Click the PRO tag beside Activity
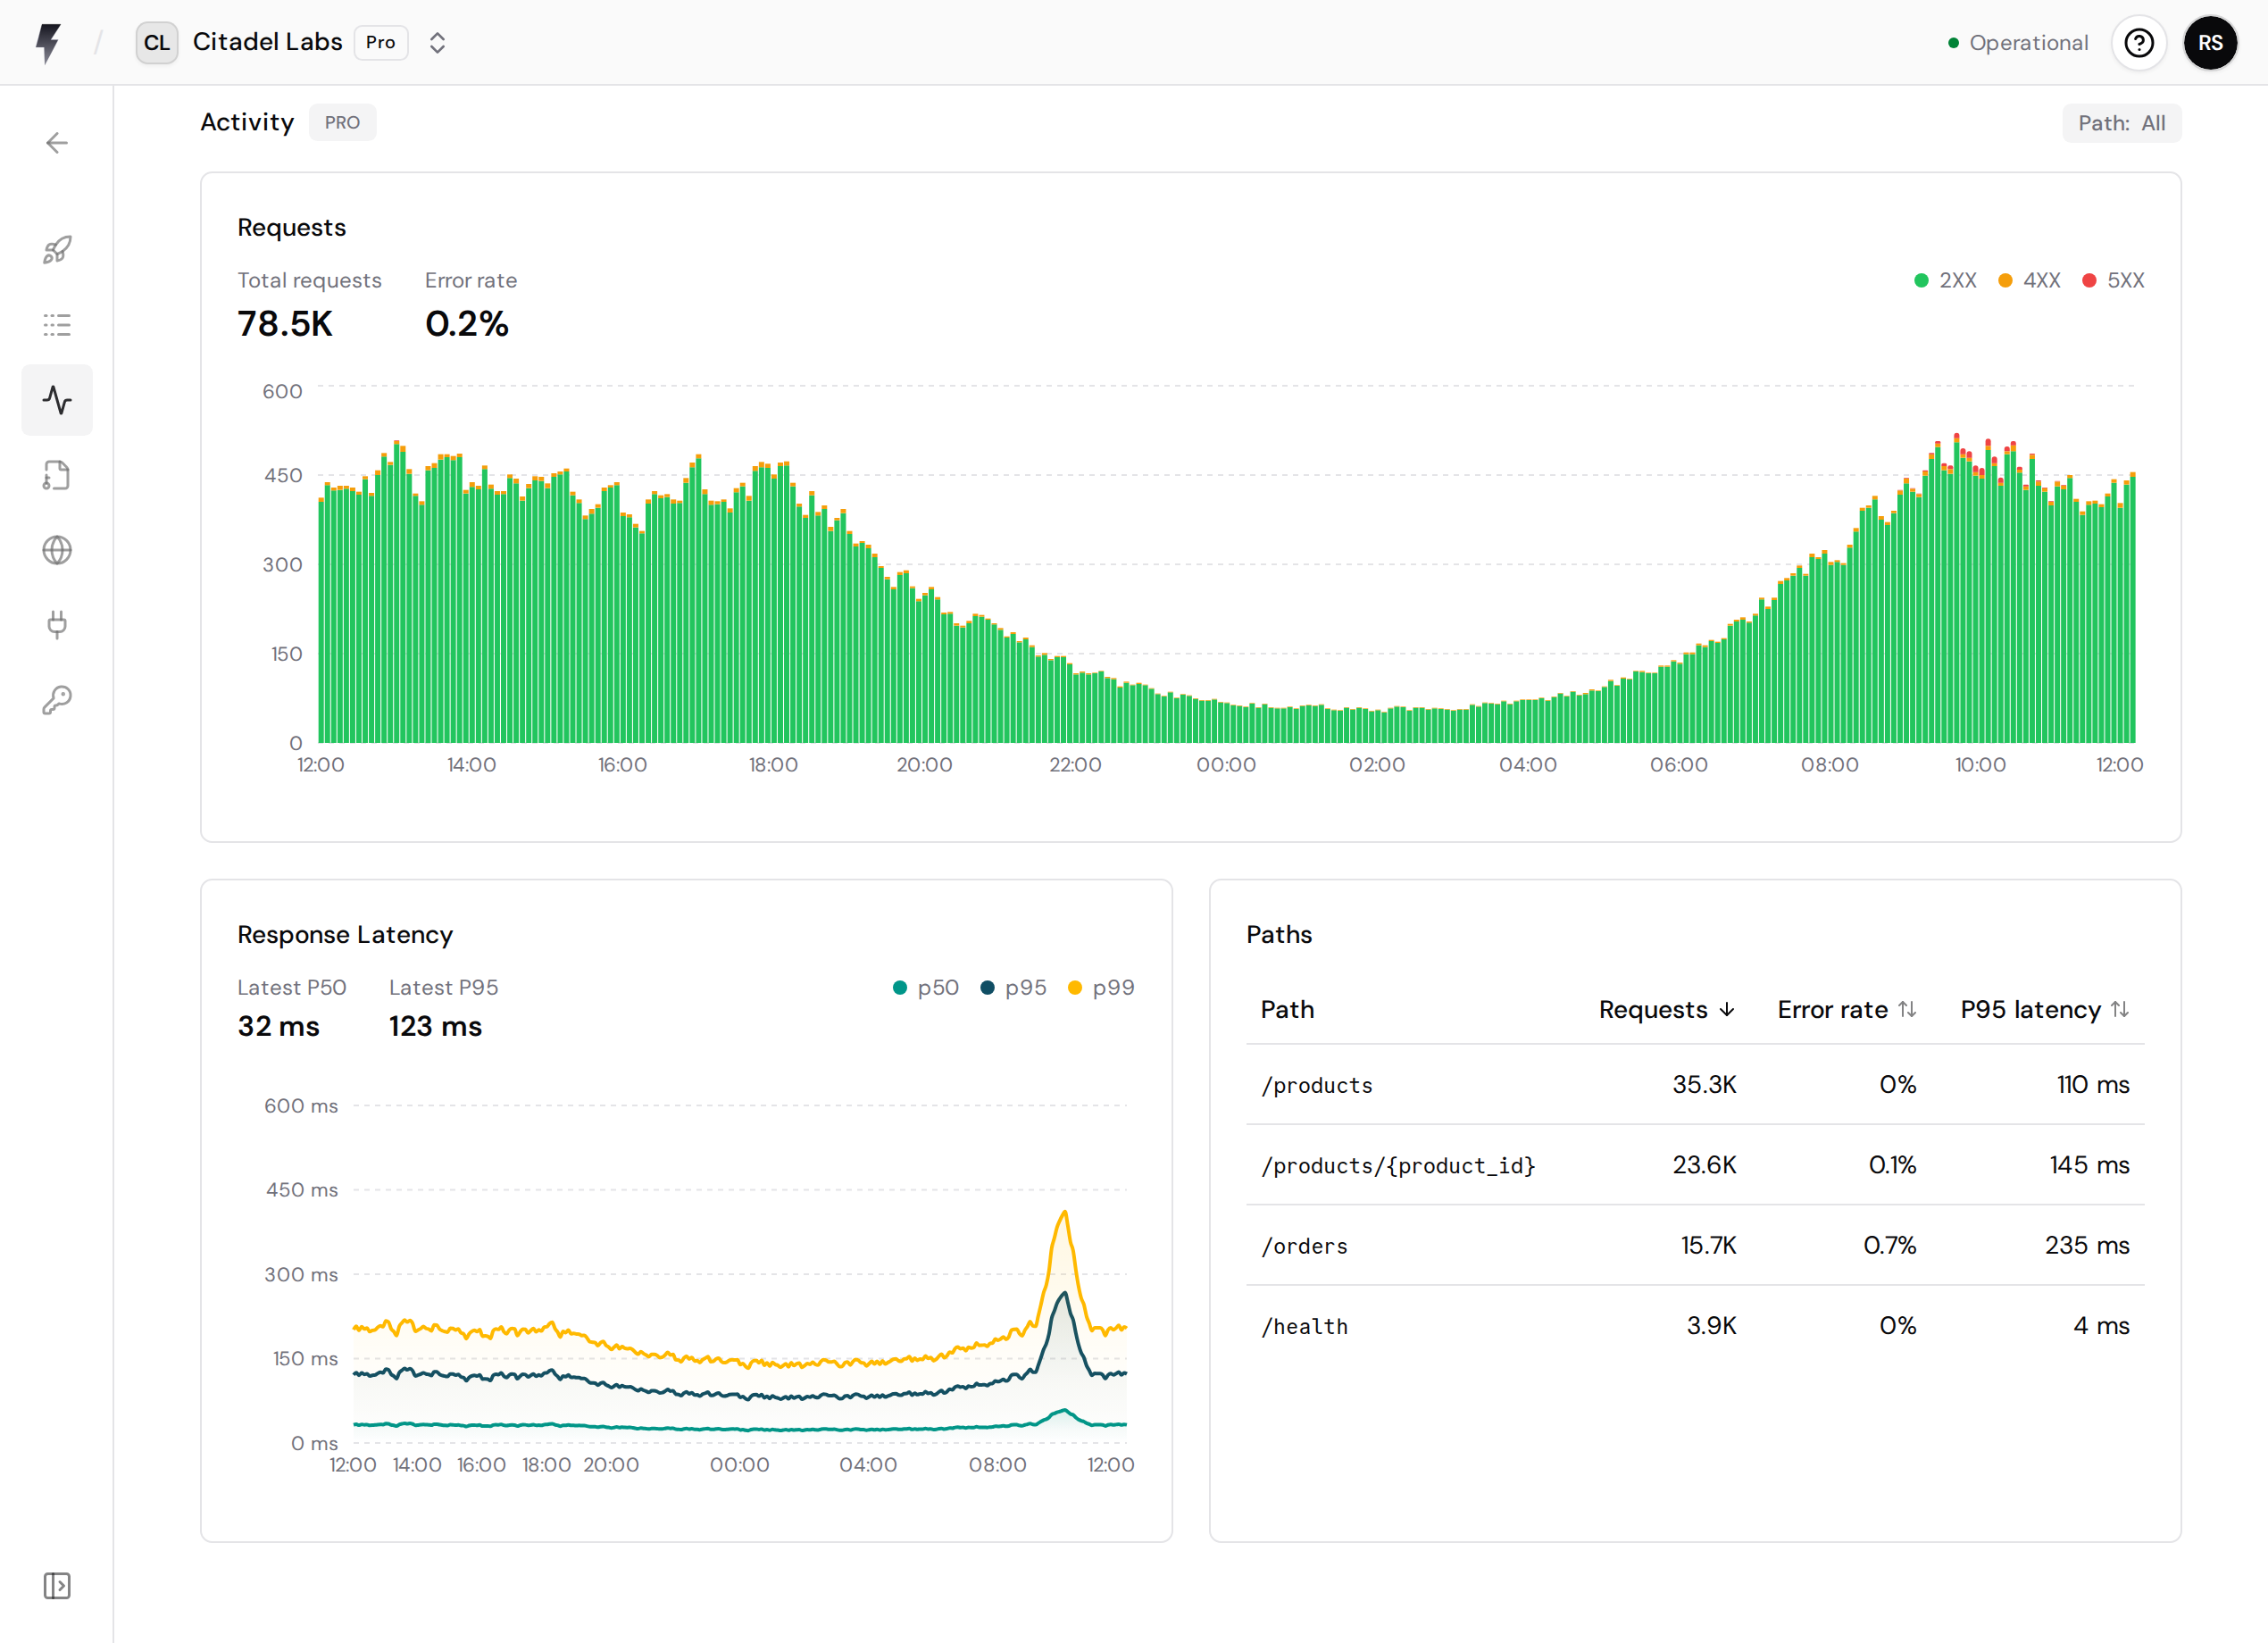This screenshot has height=1643, width=2268. 342,123
